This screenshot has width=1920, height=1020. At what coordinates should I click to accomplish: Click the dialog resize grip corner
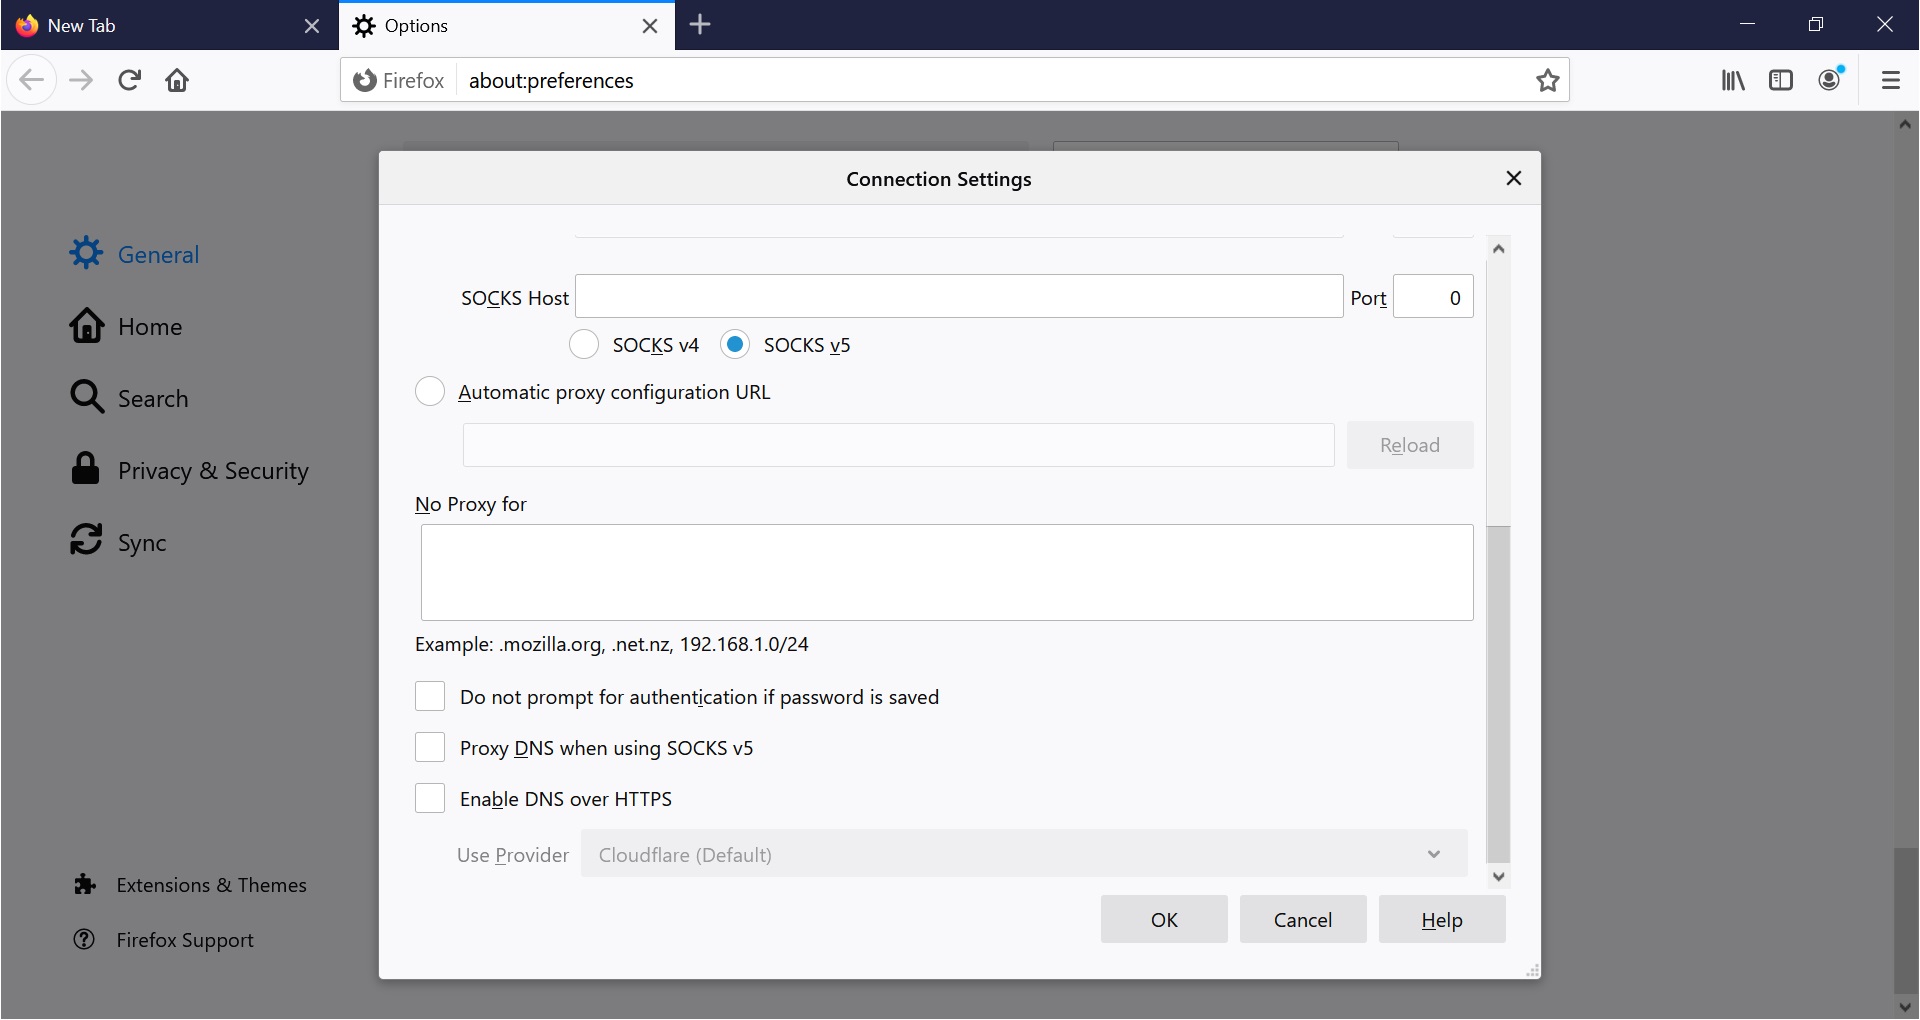pyautogui.click(x=1532, y=970)
